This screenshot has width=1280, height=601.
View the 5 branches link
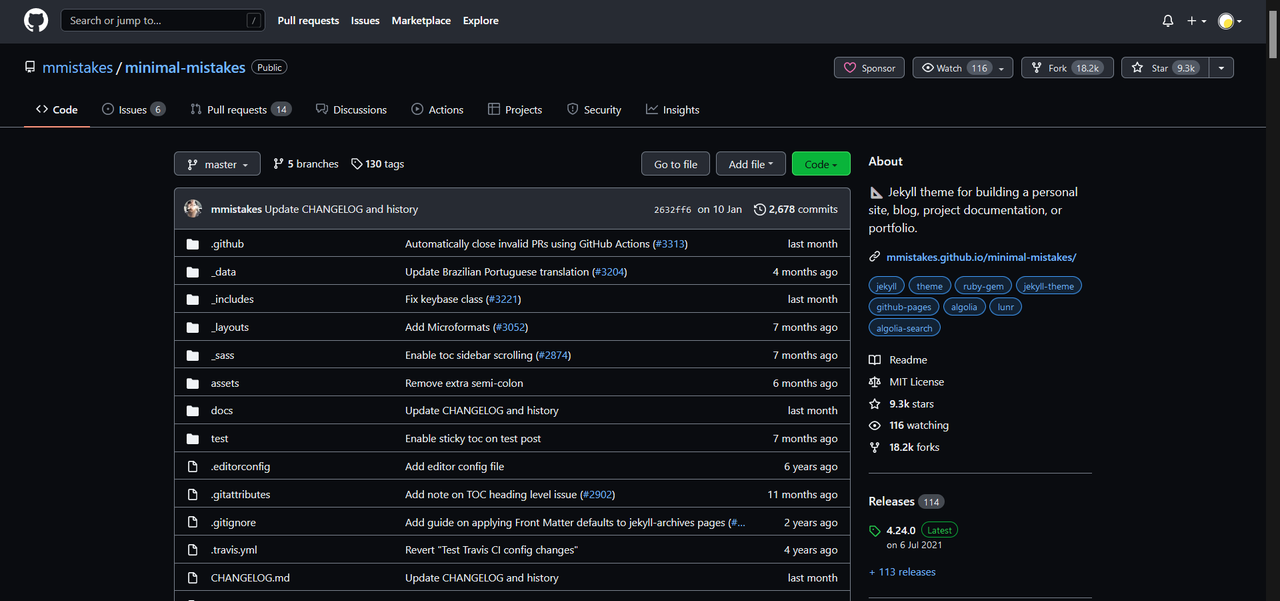306,164
